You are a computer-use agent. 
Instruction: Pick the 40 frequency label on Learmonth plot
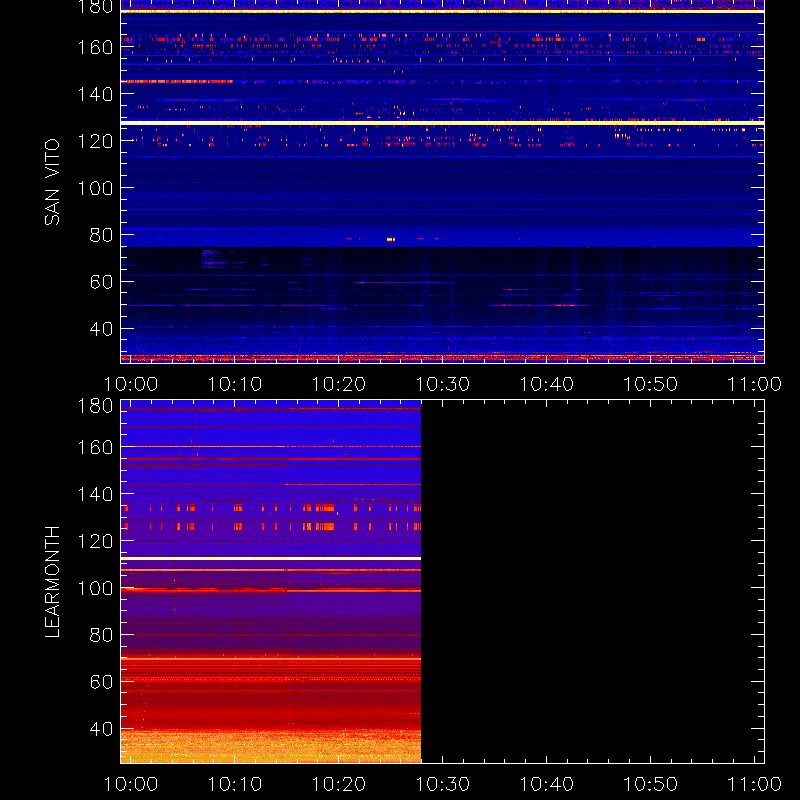pos(101,729)
